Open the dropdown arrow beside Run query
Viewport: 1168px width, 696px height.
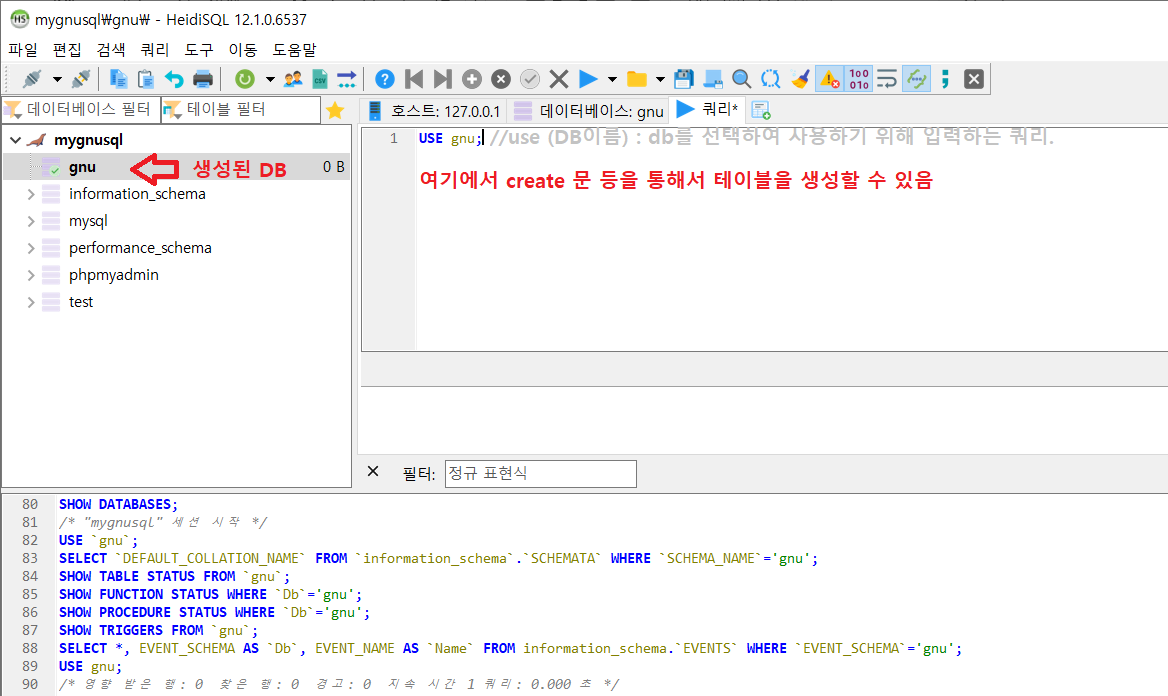612,79
